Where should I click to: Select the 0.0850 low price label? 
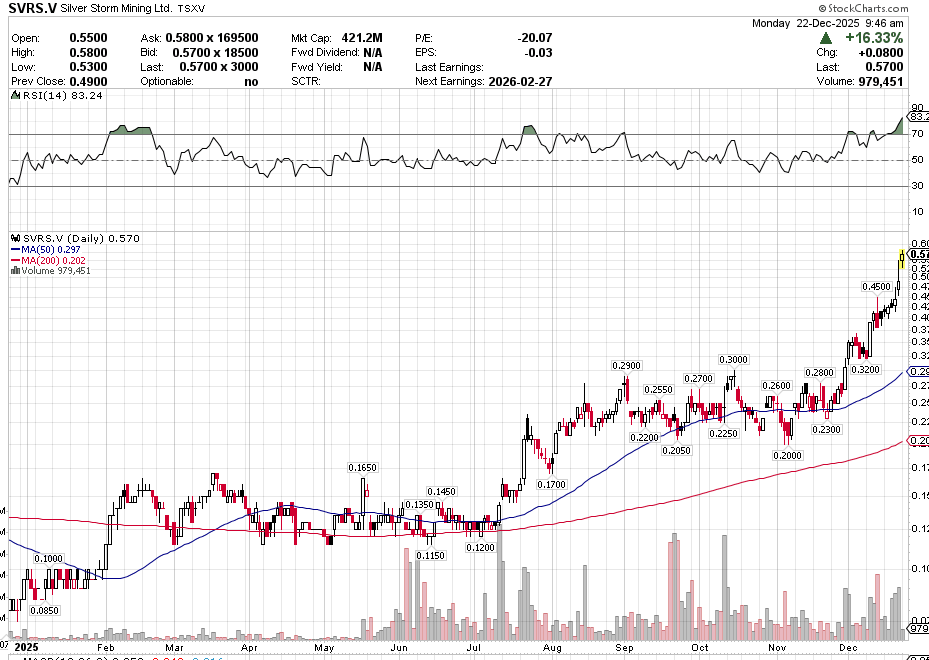coord(44,609)
